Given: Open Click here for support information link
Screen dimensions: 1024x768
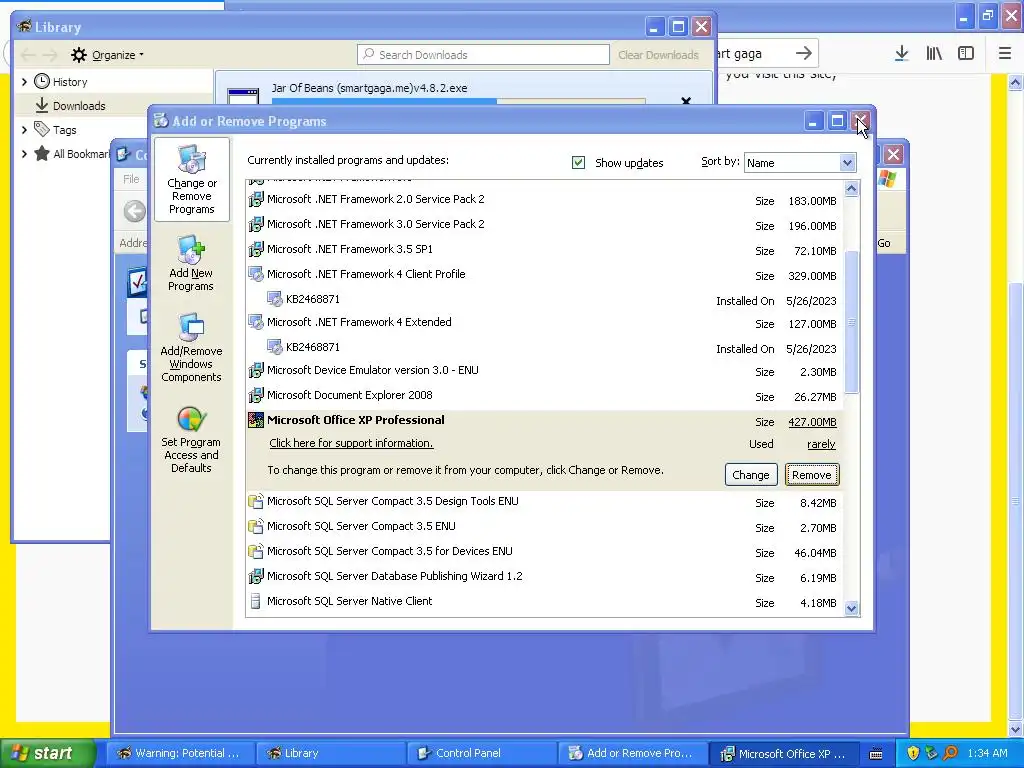Looking at the screenshot, I should 351,443.
